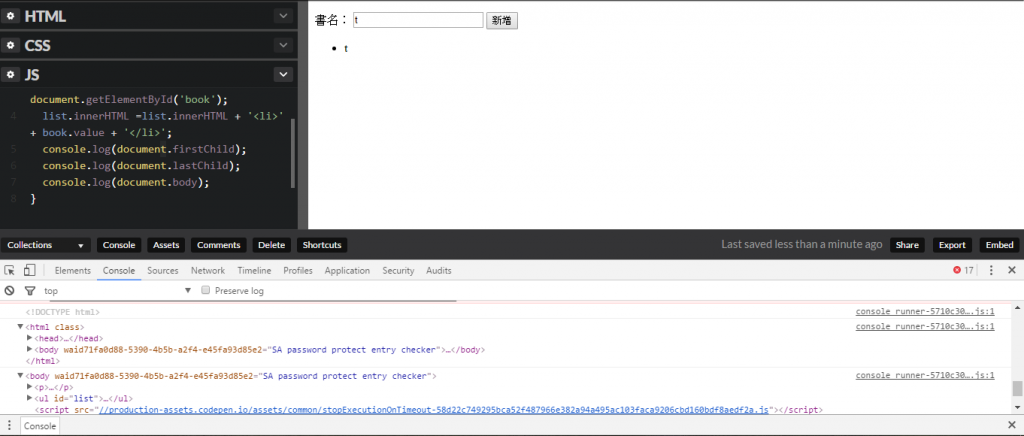Switch to the Elements tab
Screen dimensions: 1024x436
(72, 270)
